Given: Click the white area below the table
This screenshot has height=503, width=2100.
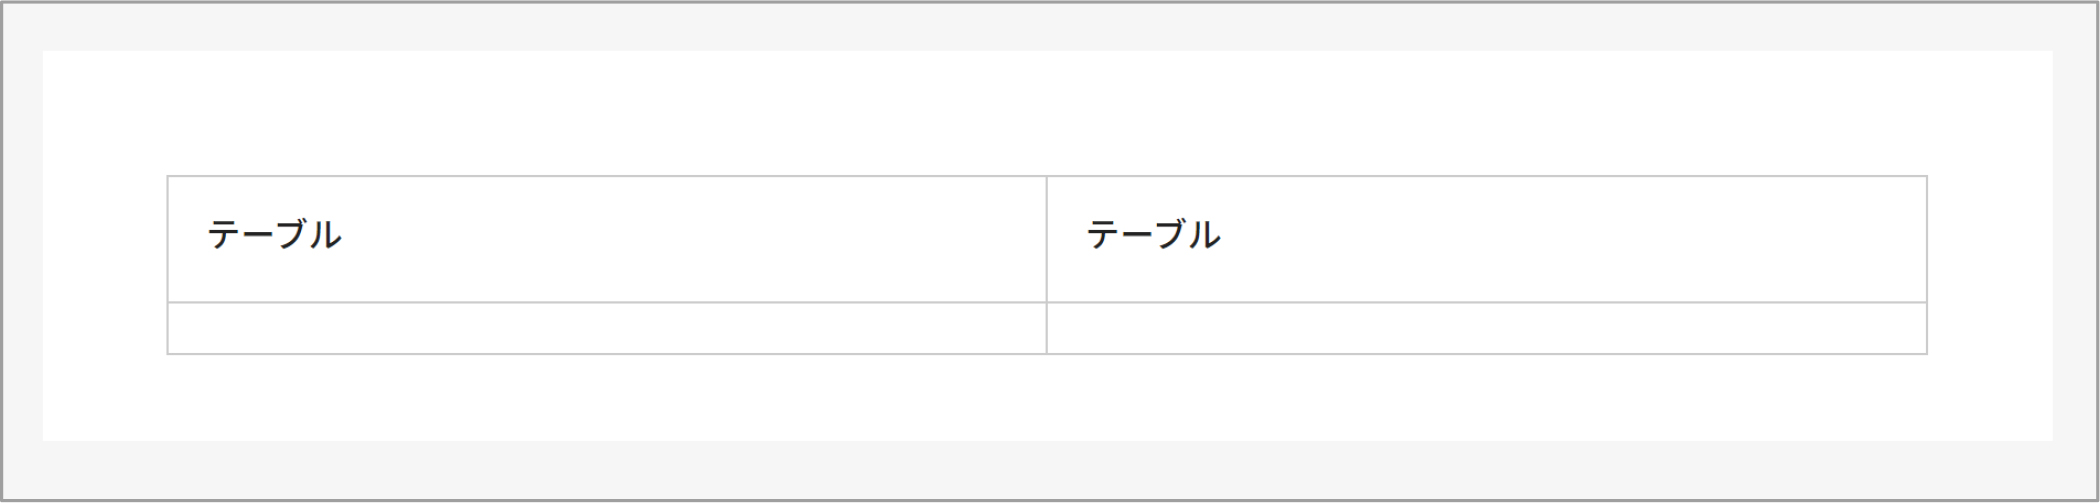Looking at the screenshot, I should point(1047,398).
